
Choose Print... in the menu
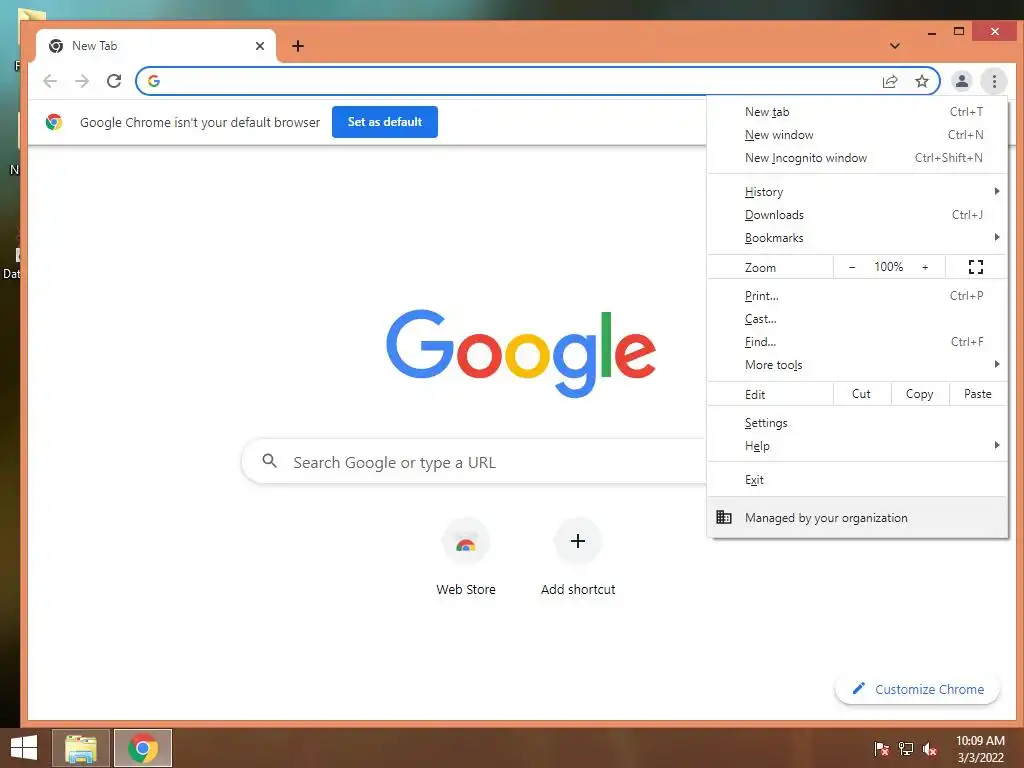coord(857,296)
